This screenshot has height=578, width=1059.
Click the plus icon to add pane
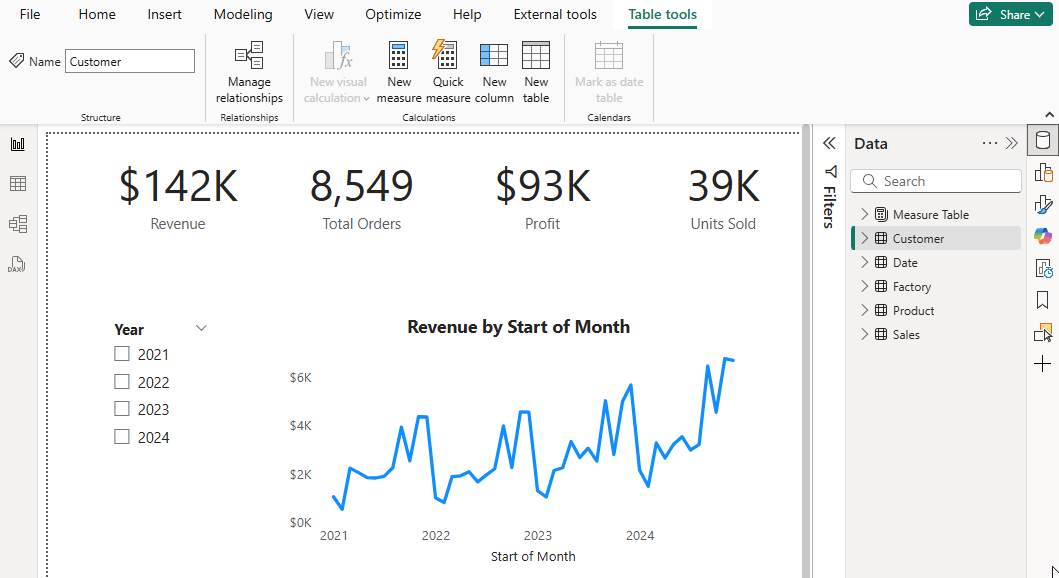tap(1043, 364)
